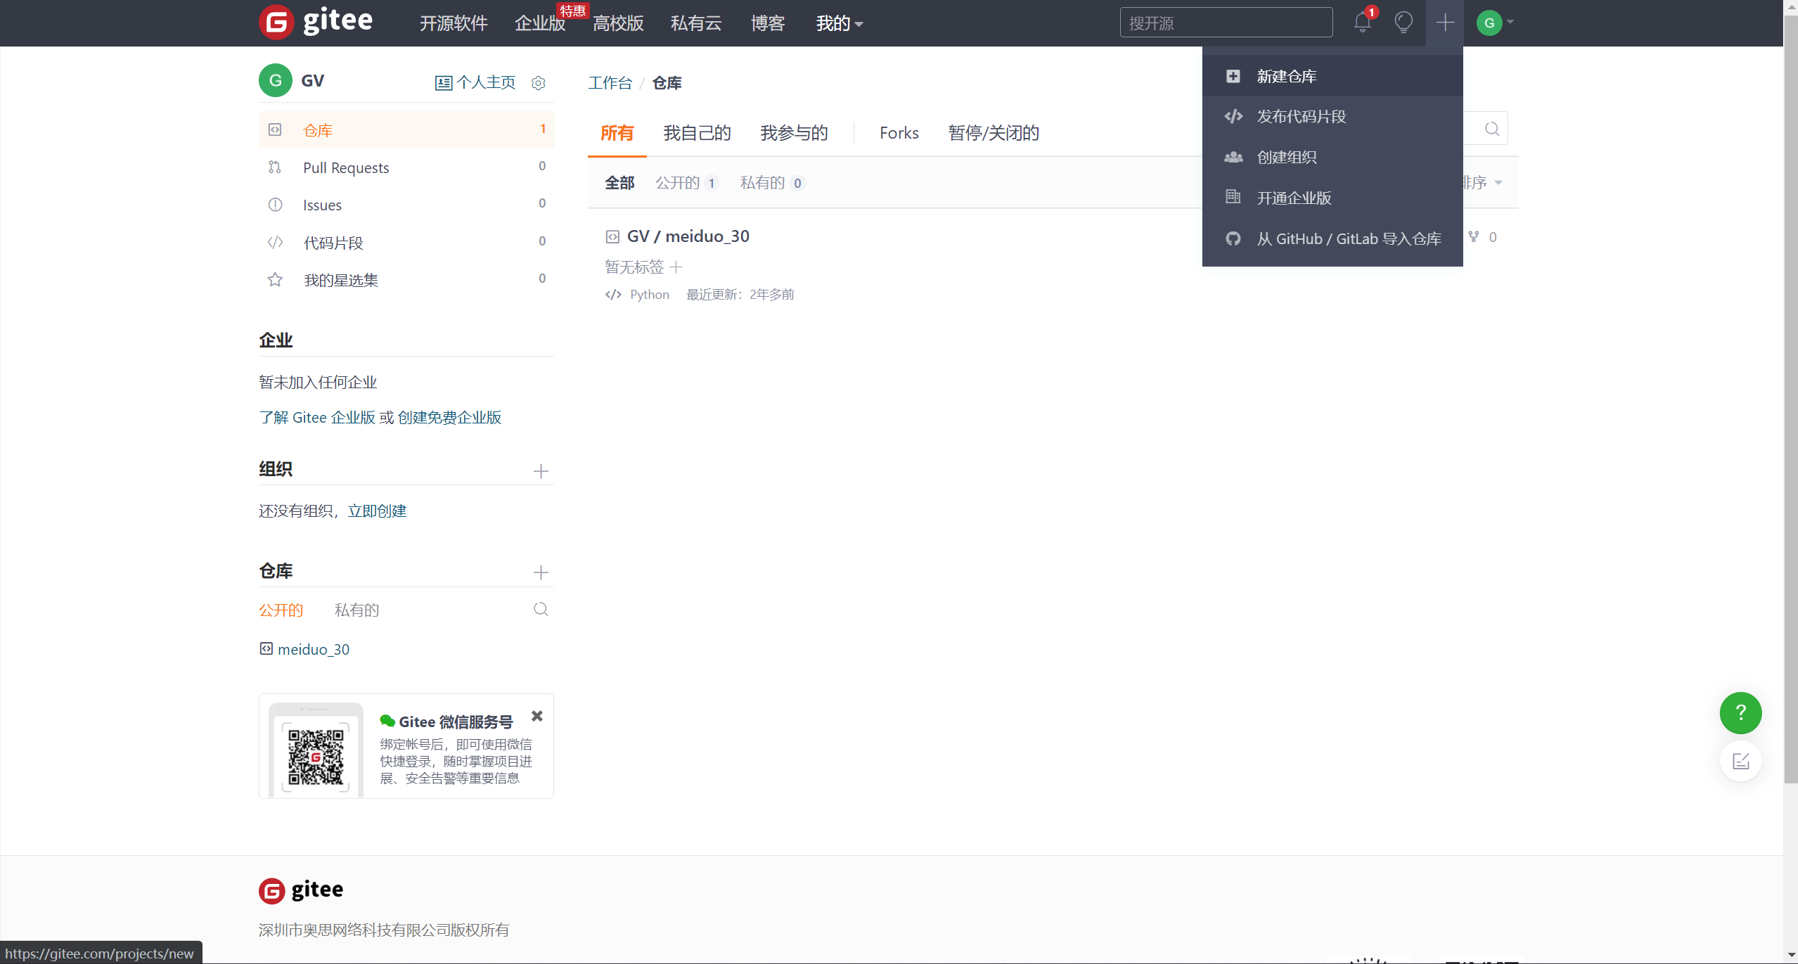Go to 高校版 navigation link
Image resolution: width=1798 pixels, height=964 pixels.
pyautogui.click(x=618, y=23)
